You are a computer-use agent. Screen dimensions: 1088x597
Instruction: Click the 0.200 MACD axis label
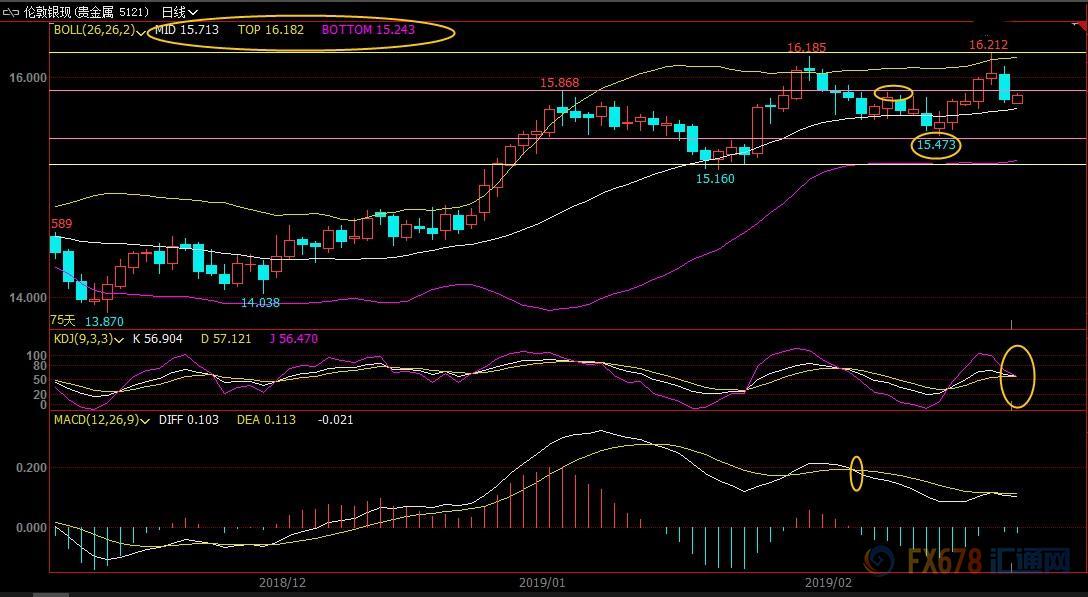(x=31, y=468)
